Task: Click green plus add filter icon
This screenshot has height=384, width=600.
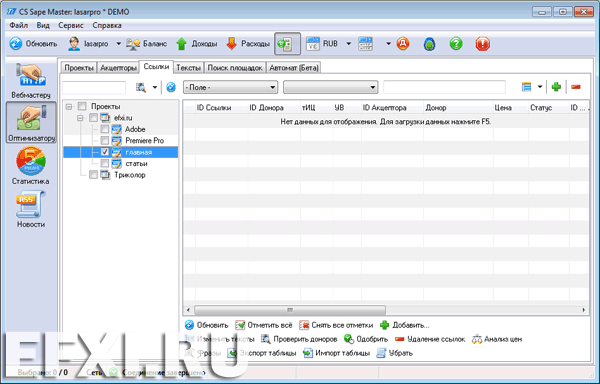Action: pyautogui.click(x=556, y=87)
